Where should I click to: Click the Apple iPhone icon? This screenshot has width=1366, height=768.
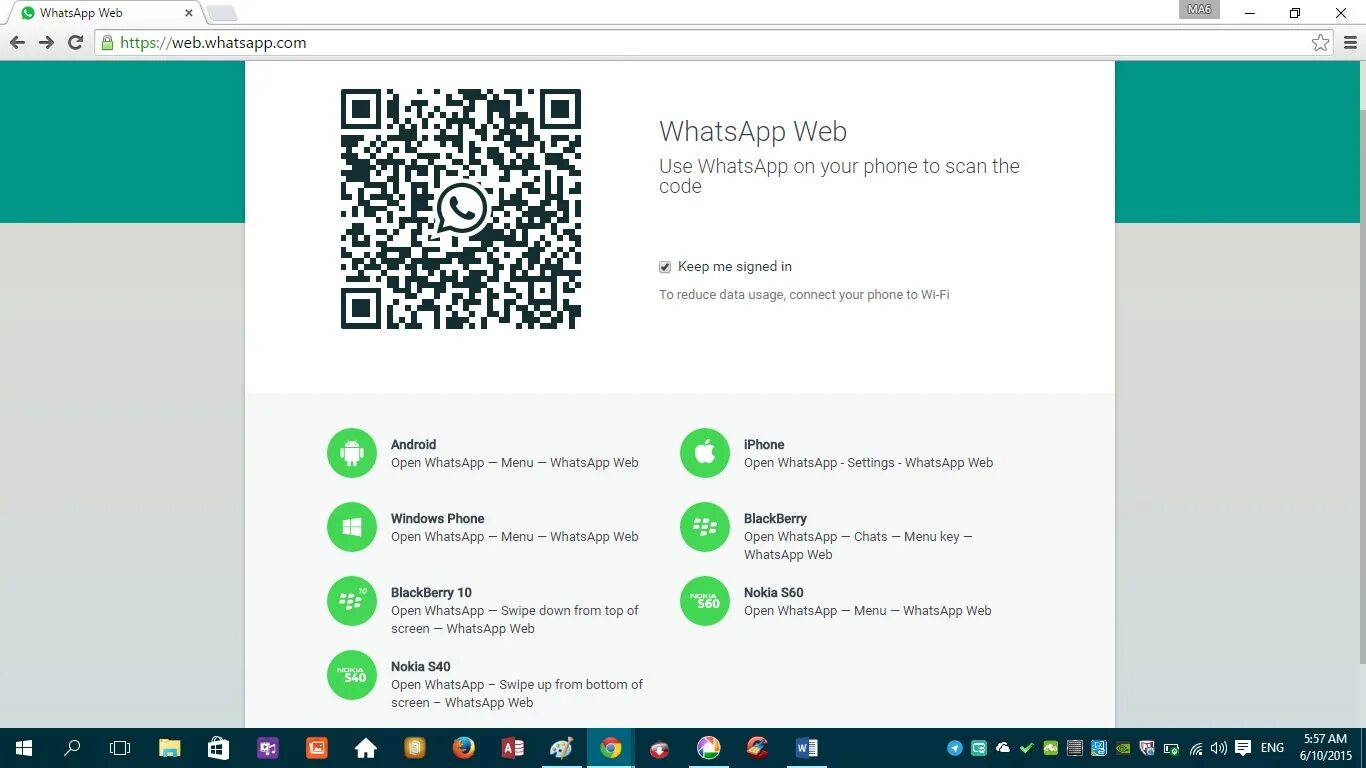coord(705,453)
